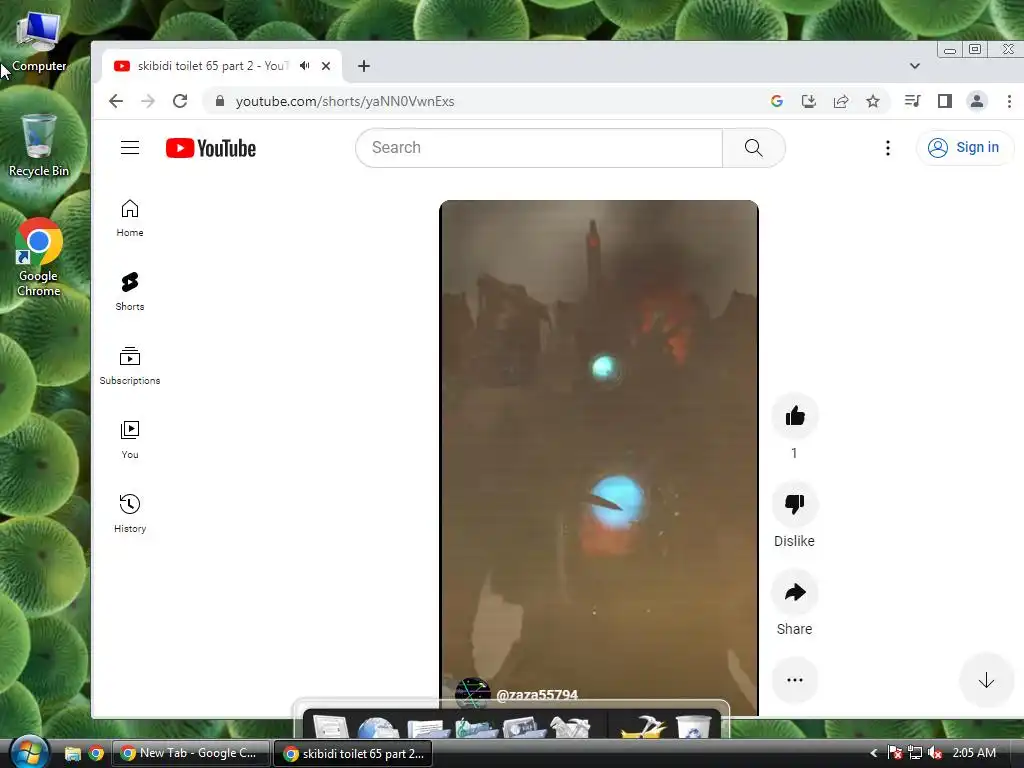Select the Computer desktop icon
The image size is (1024, 768).
tap(39, 40)
